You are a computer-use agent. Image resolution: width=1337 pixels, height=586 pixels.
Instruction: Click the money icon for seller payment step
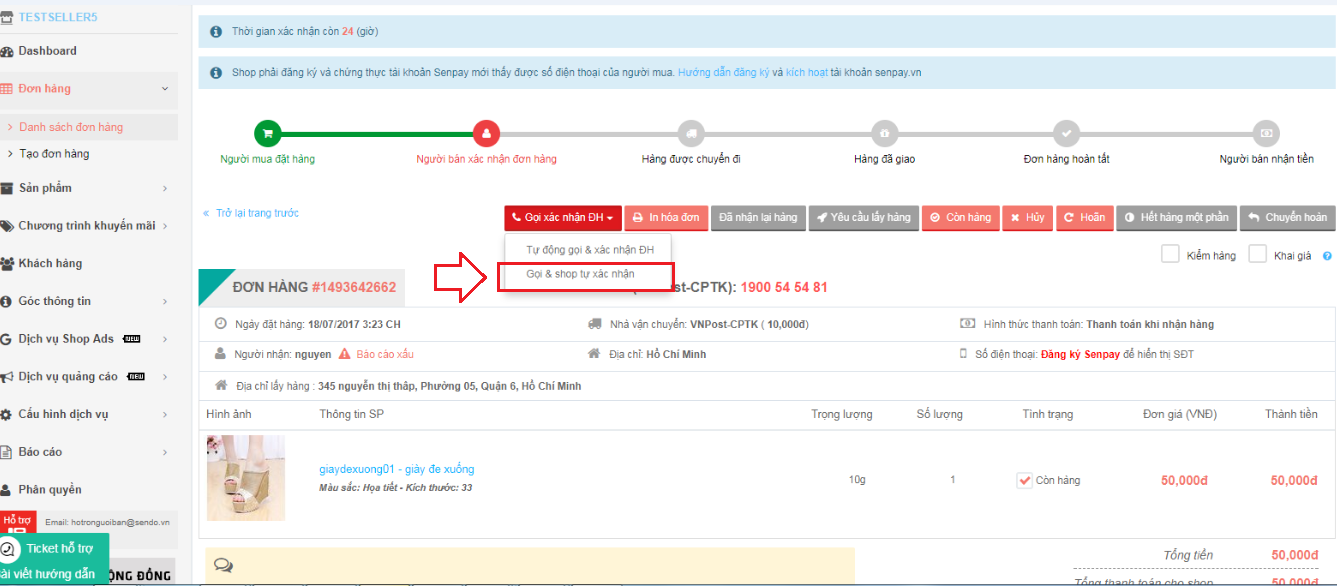(1266, 133)
